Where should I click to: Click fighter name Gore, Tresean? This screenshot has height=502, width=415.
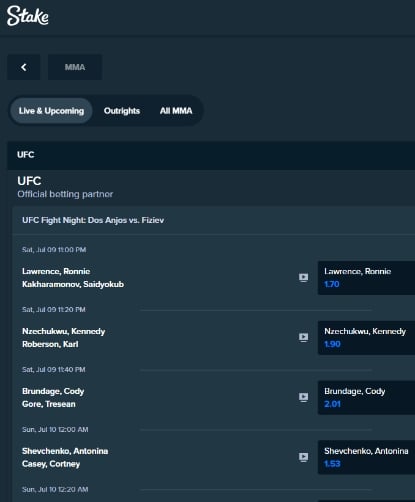click(x=49, y=404)
